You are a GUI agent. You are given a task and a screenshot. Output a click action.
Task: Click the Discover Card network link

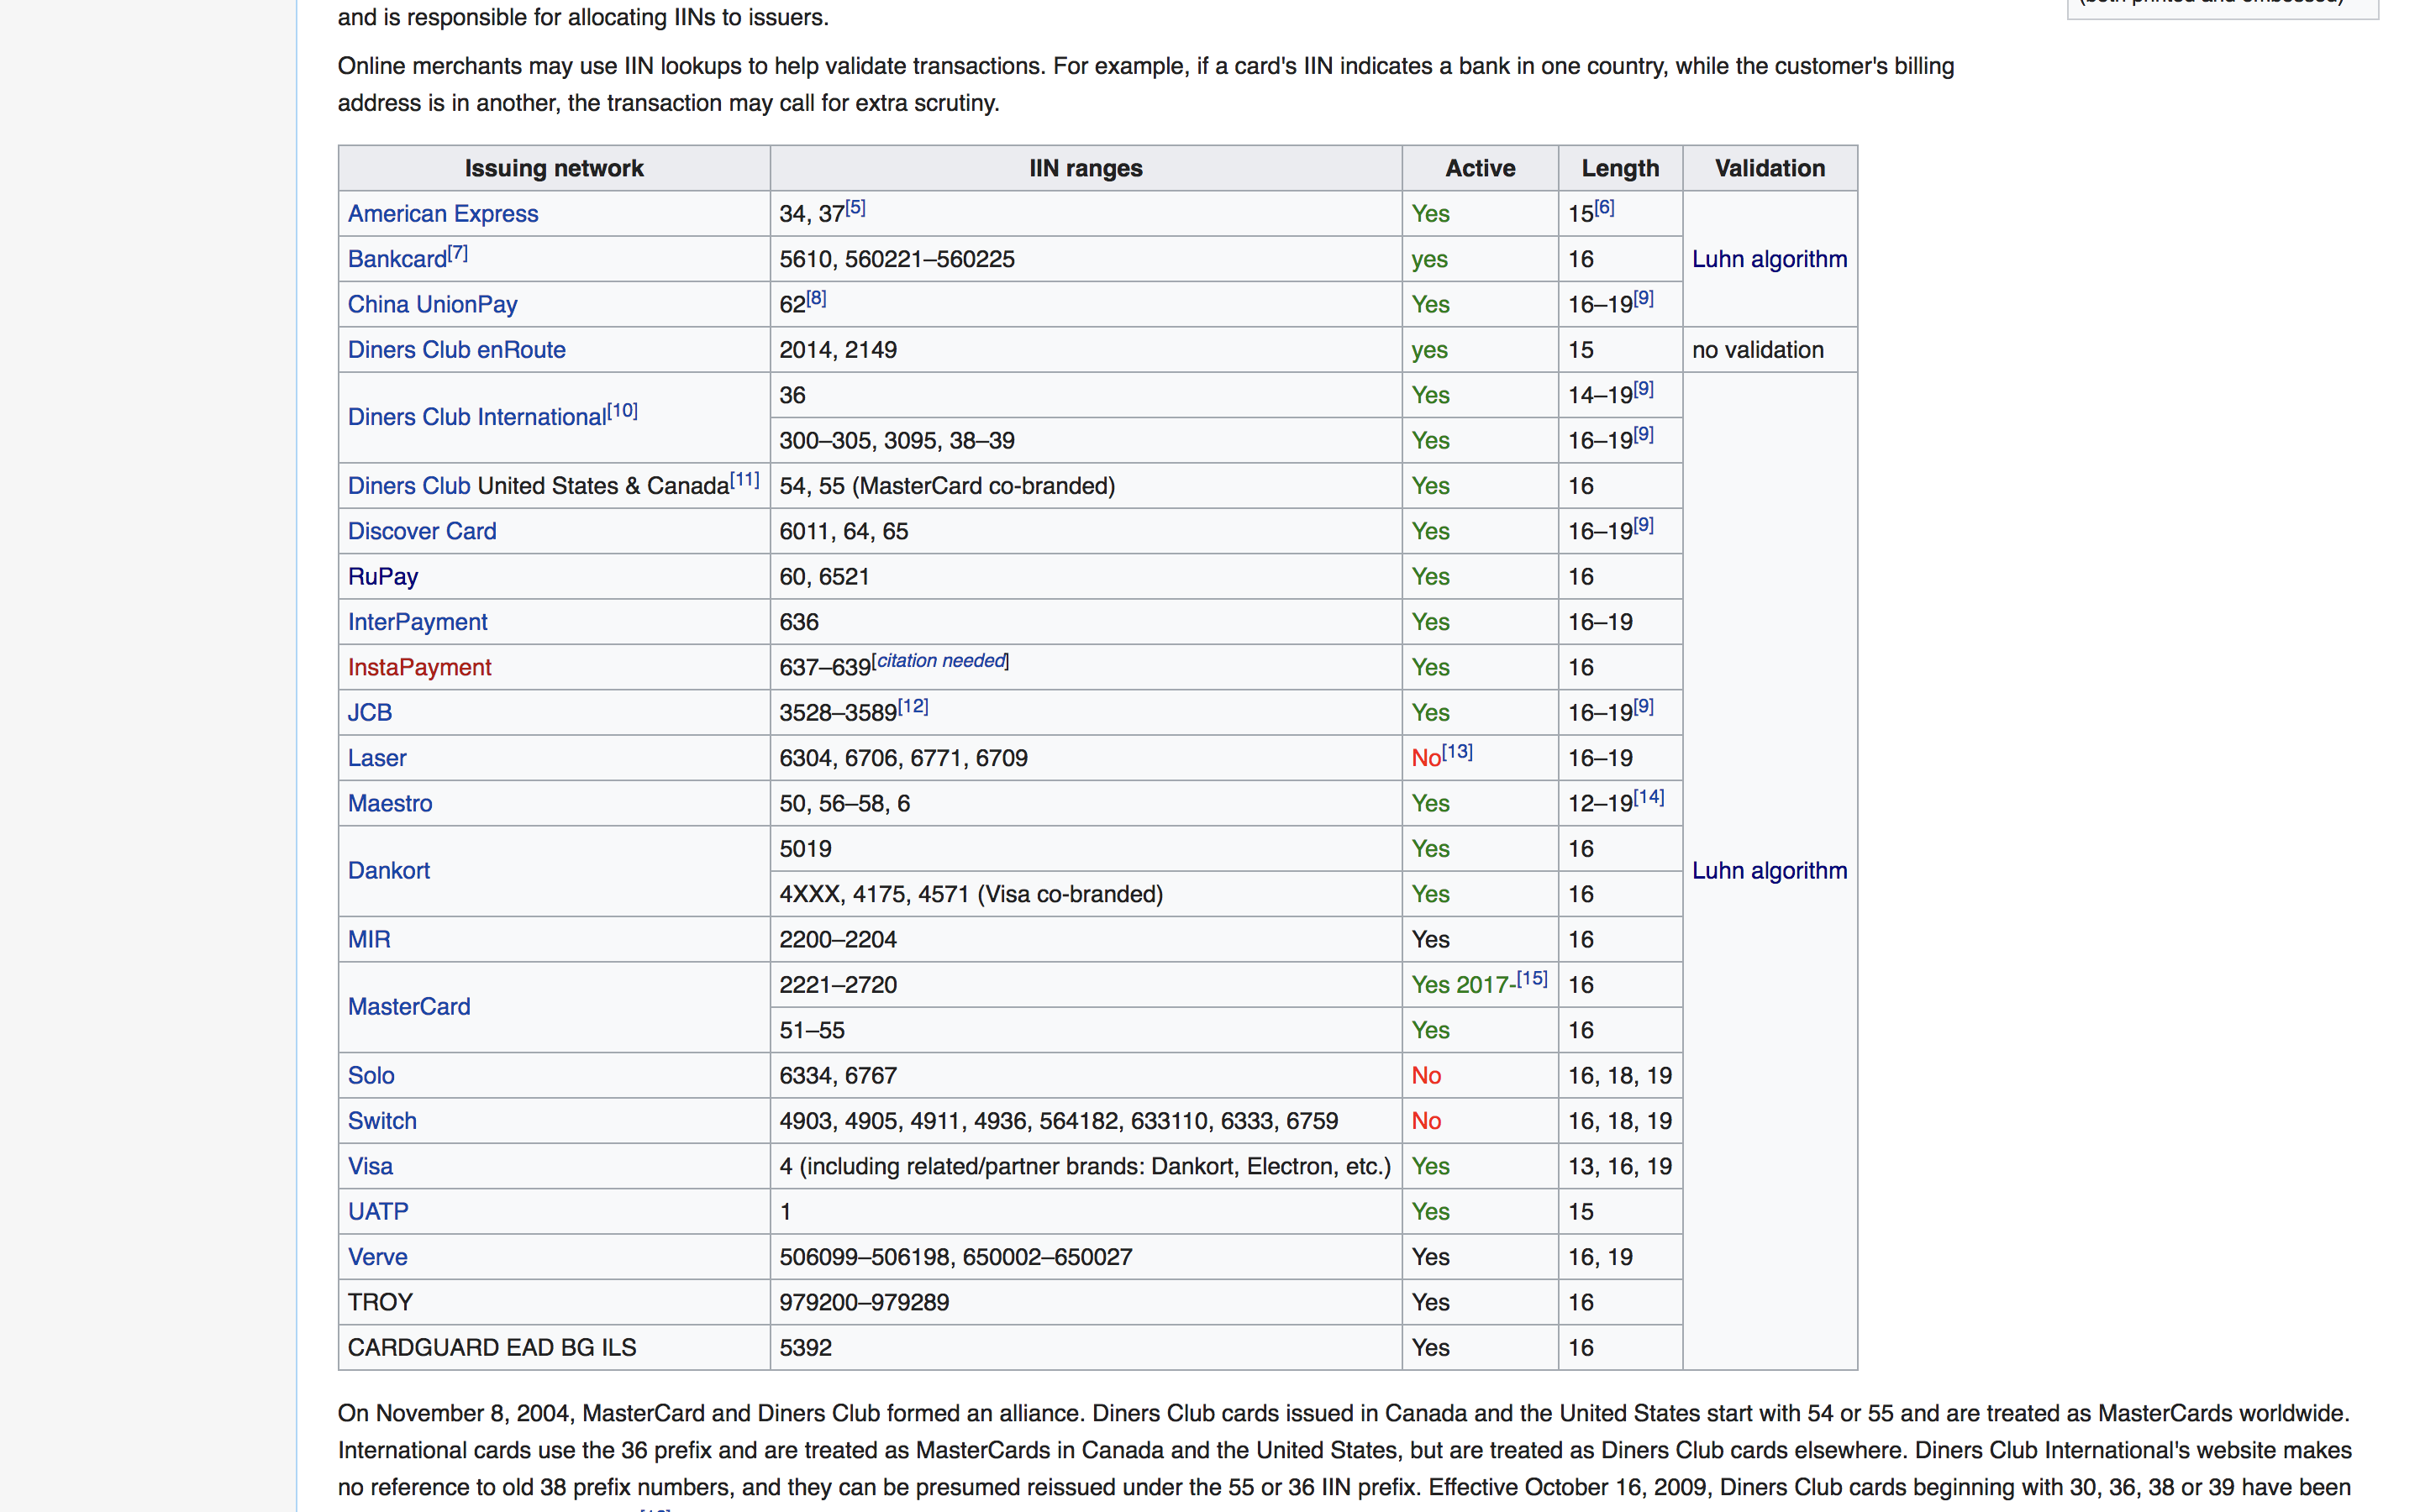coord(422,531)
